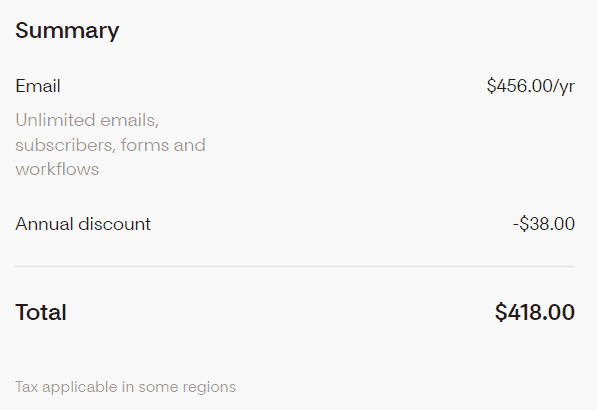Click the word Annual in the discount label
The height and width of the screenshot is (410, 597).
click(x=44, y=224)
